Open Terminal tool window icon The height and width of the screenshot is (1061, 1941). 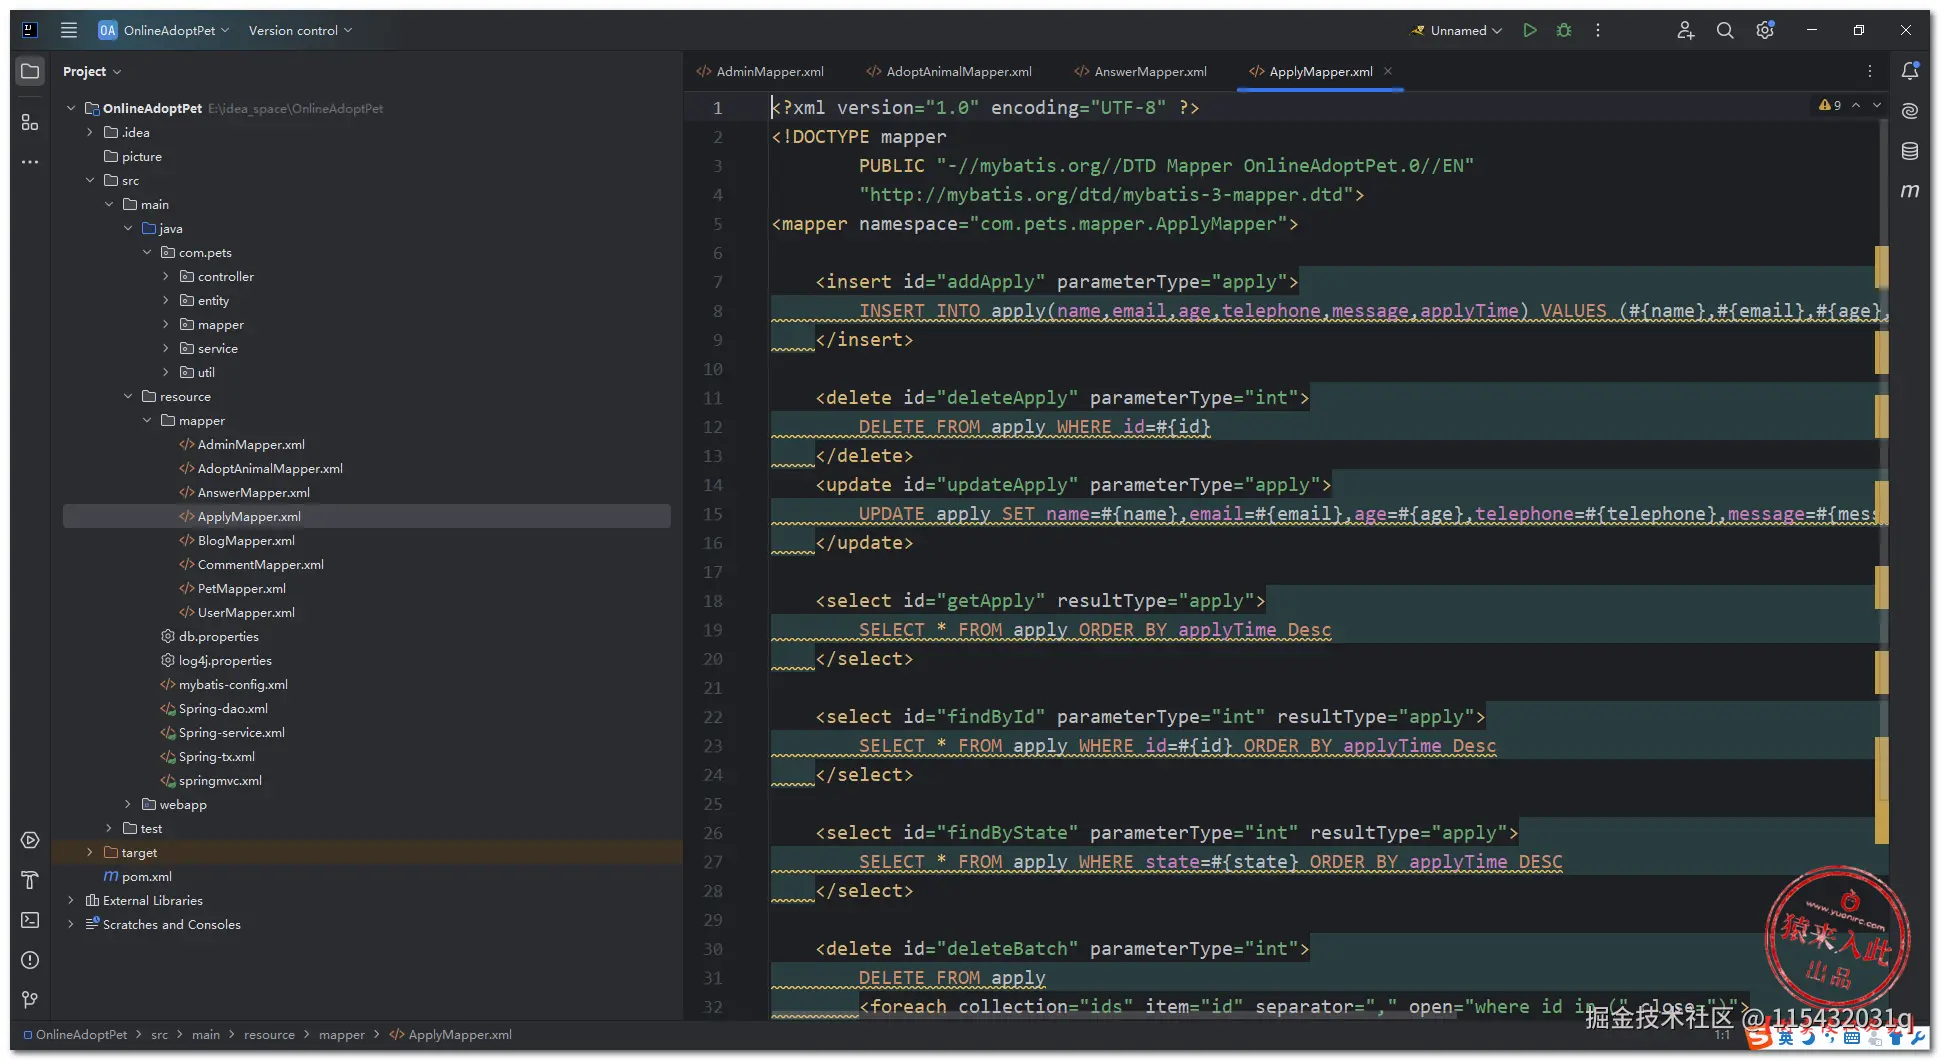click(30, 920)
